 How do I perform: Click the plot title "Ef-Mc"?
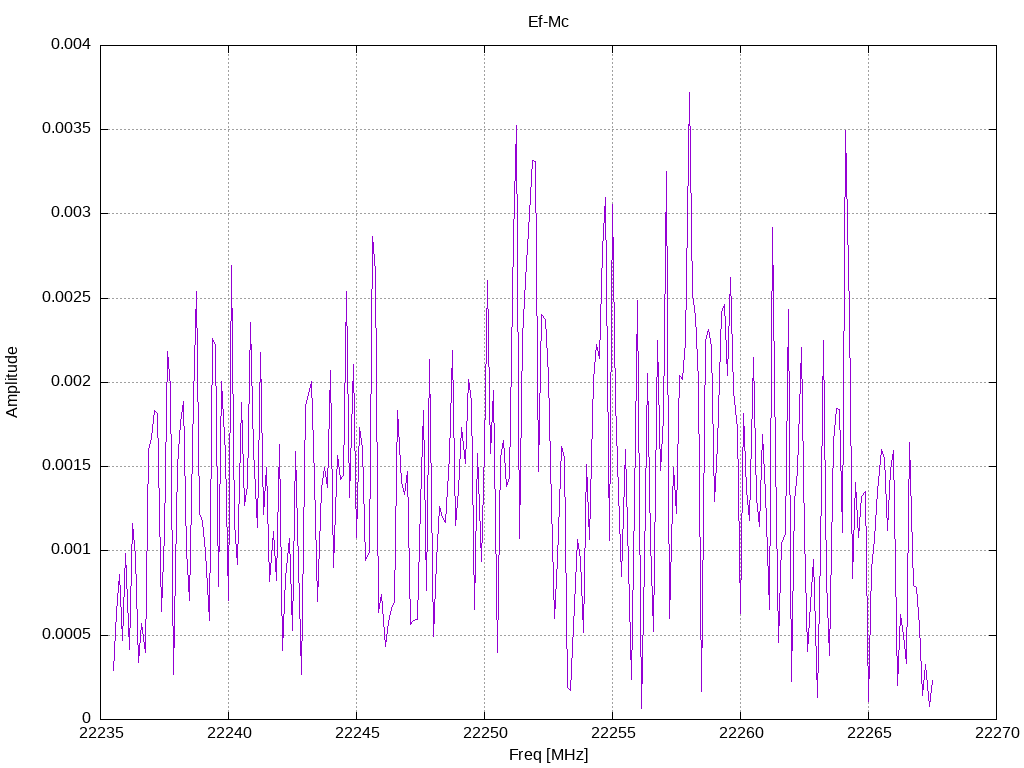point(548,22)
